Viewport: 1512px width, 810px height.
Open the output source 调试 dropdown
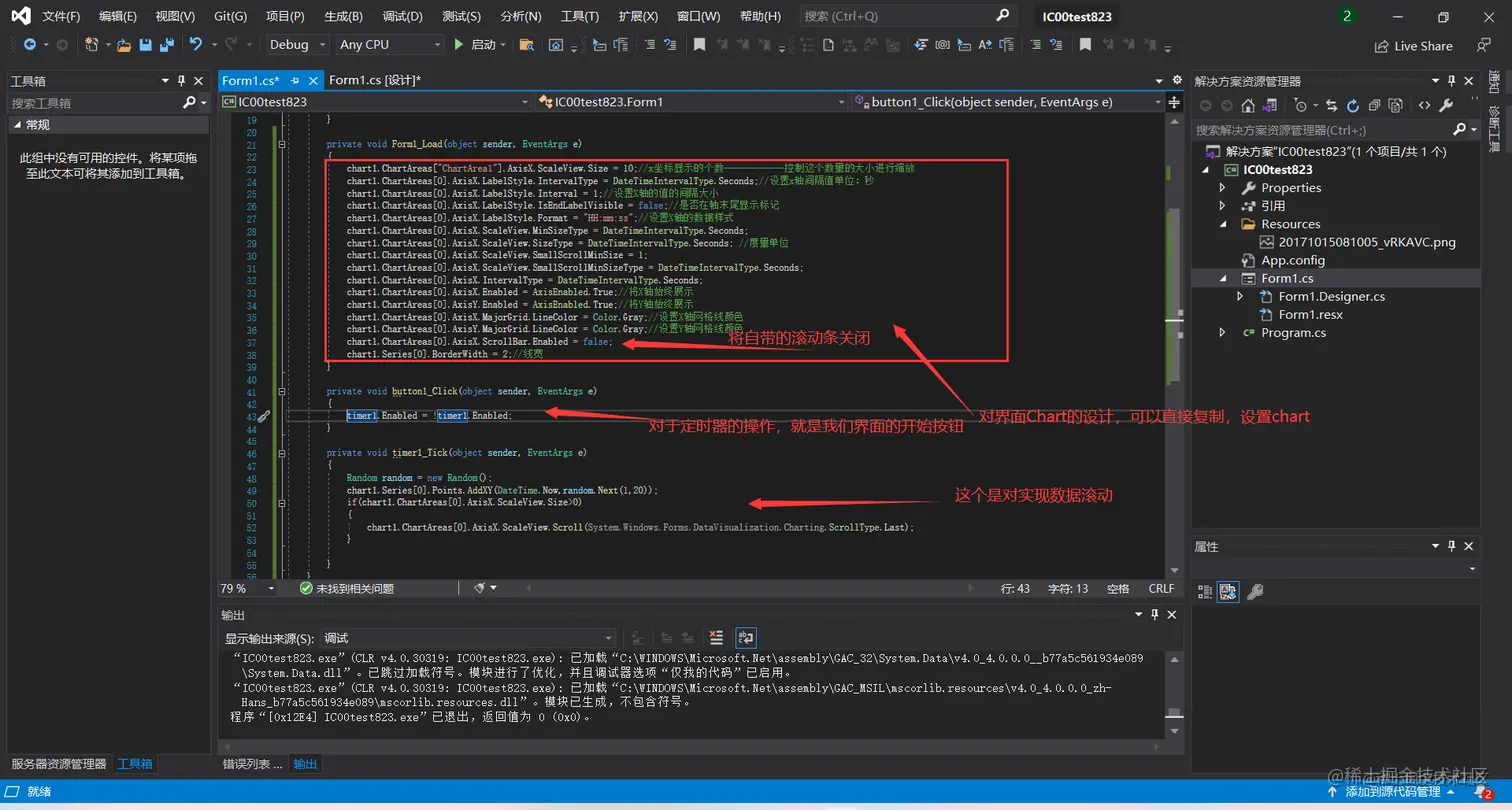tap(468, 638)
